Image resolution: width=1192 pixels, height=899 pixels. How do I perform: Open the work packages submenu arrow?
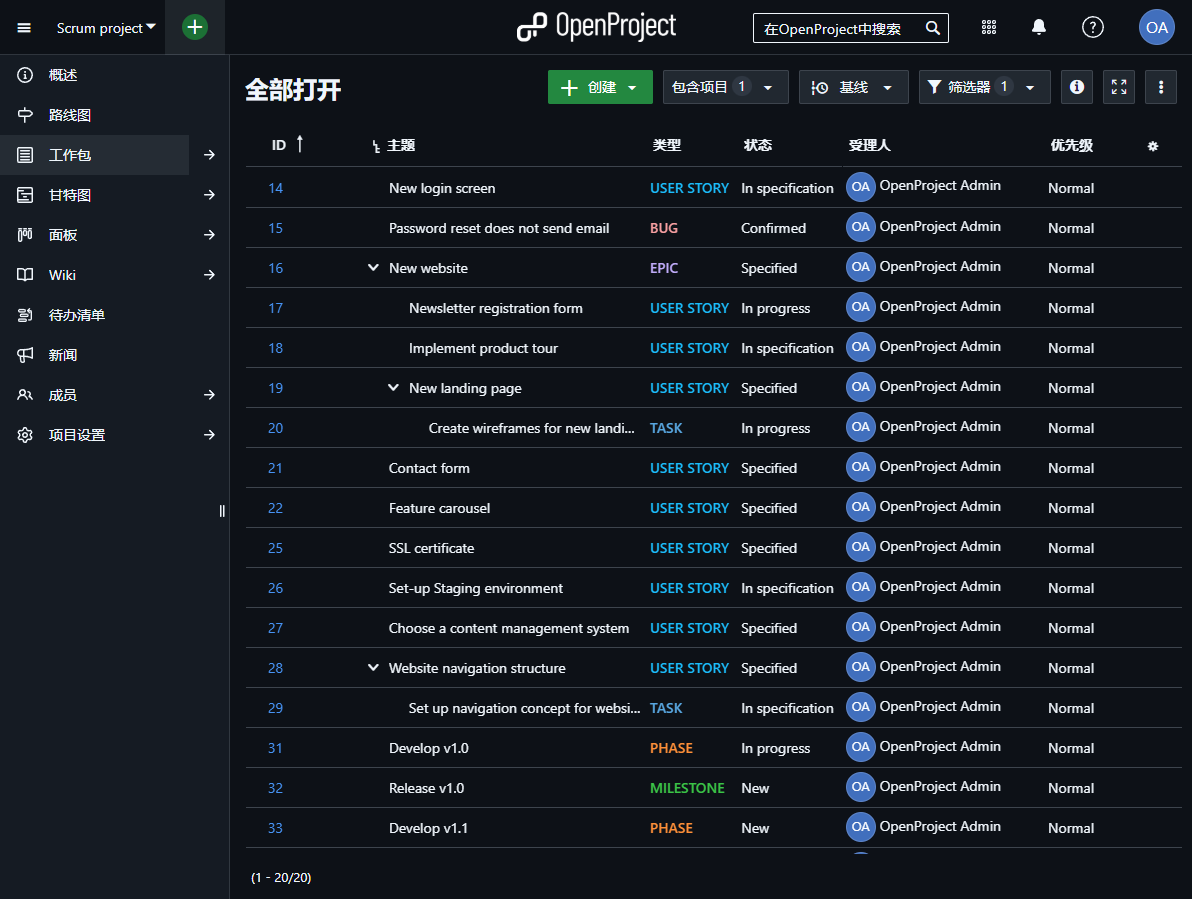pyautogui.click(x=209, y=155)
